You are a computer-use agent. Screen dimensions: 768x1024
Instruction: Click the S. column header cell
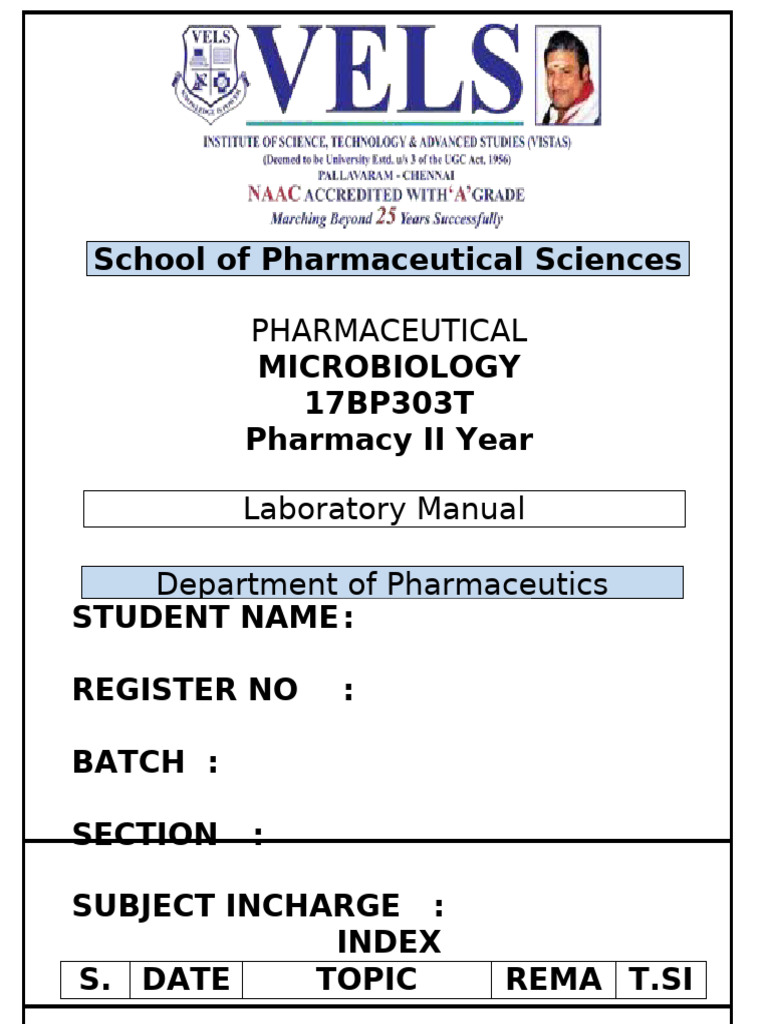click(95, 980)
